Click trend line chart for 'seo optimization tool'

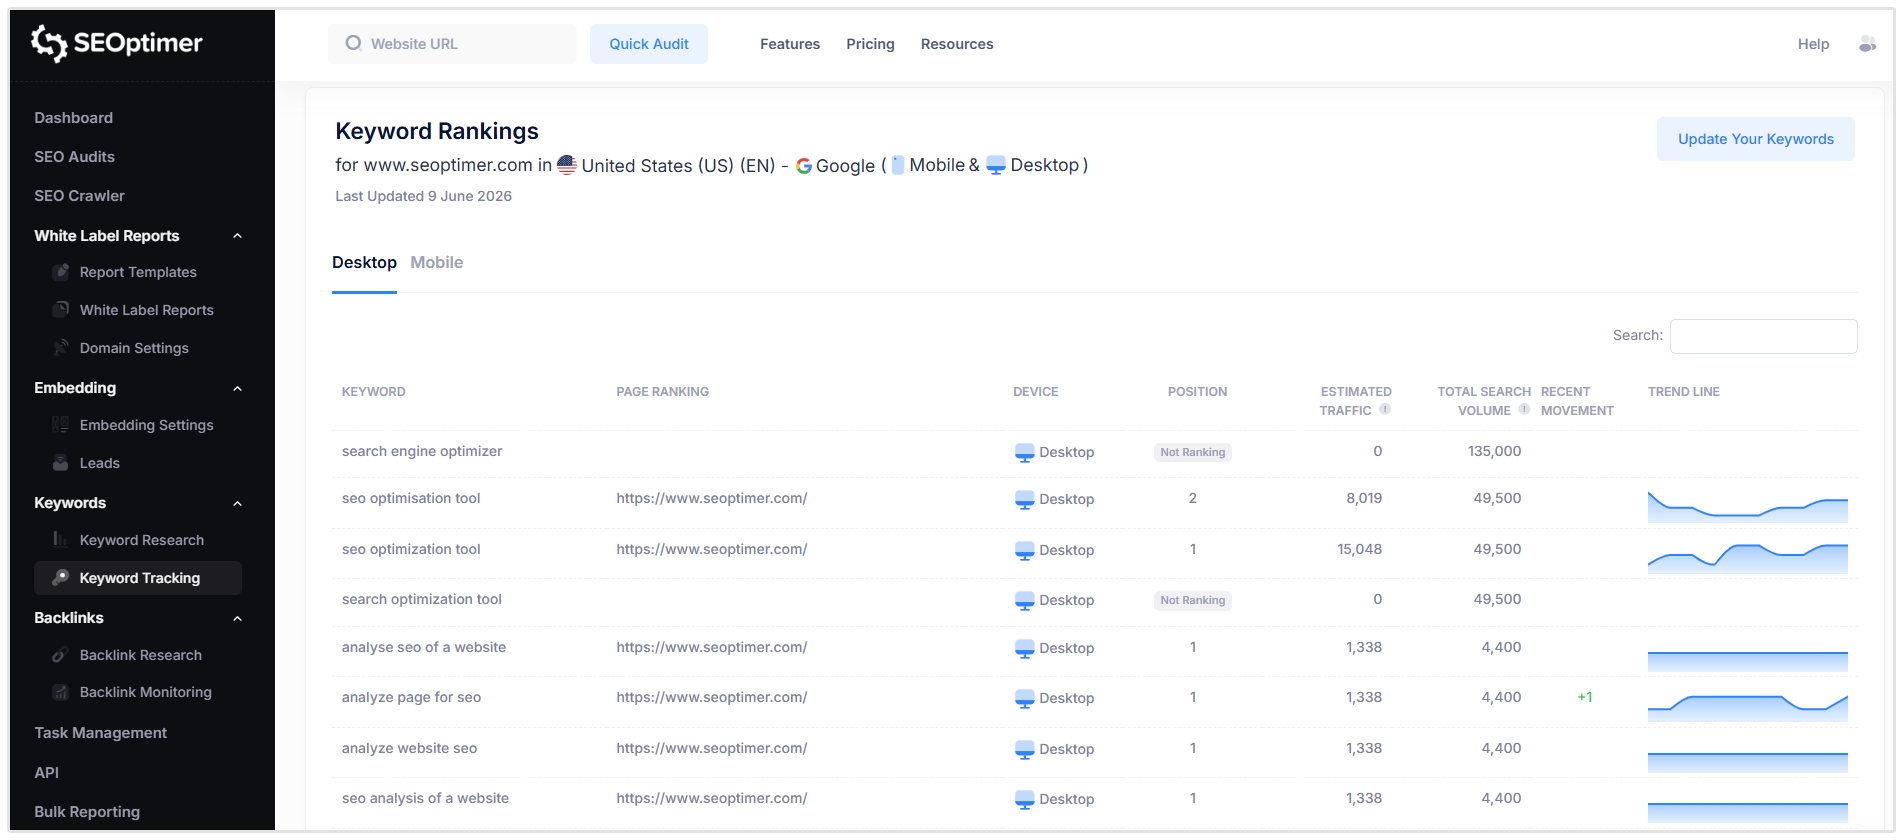(1748, 558)
